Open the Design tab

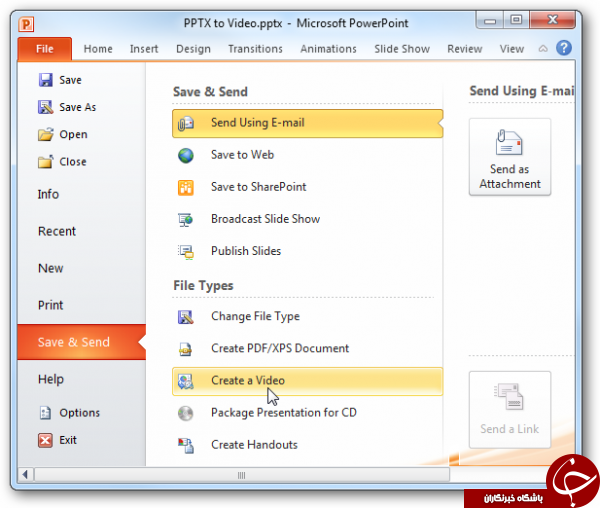click(x=193, y=49)
